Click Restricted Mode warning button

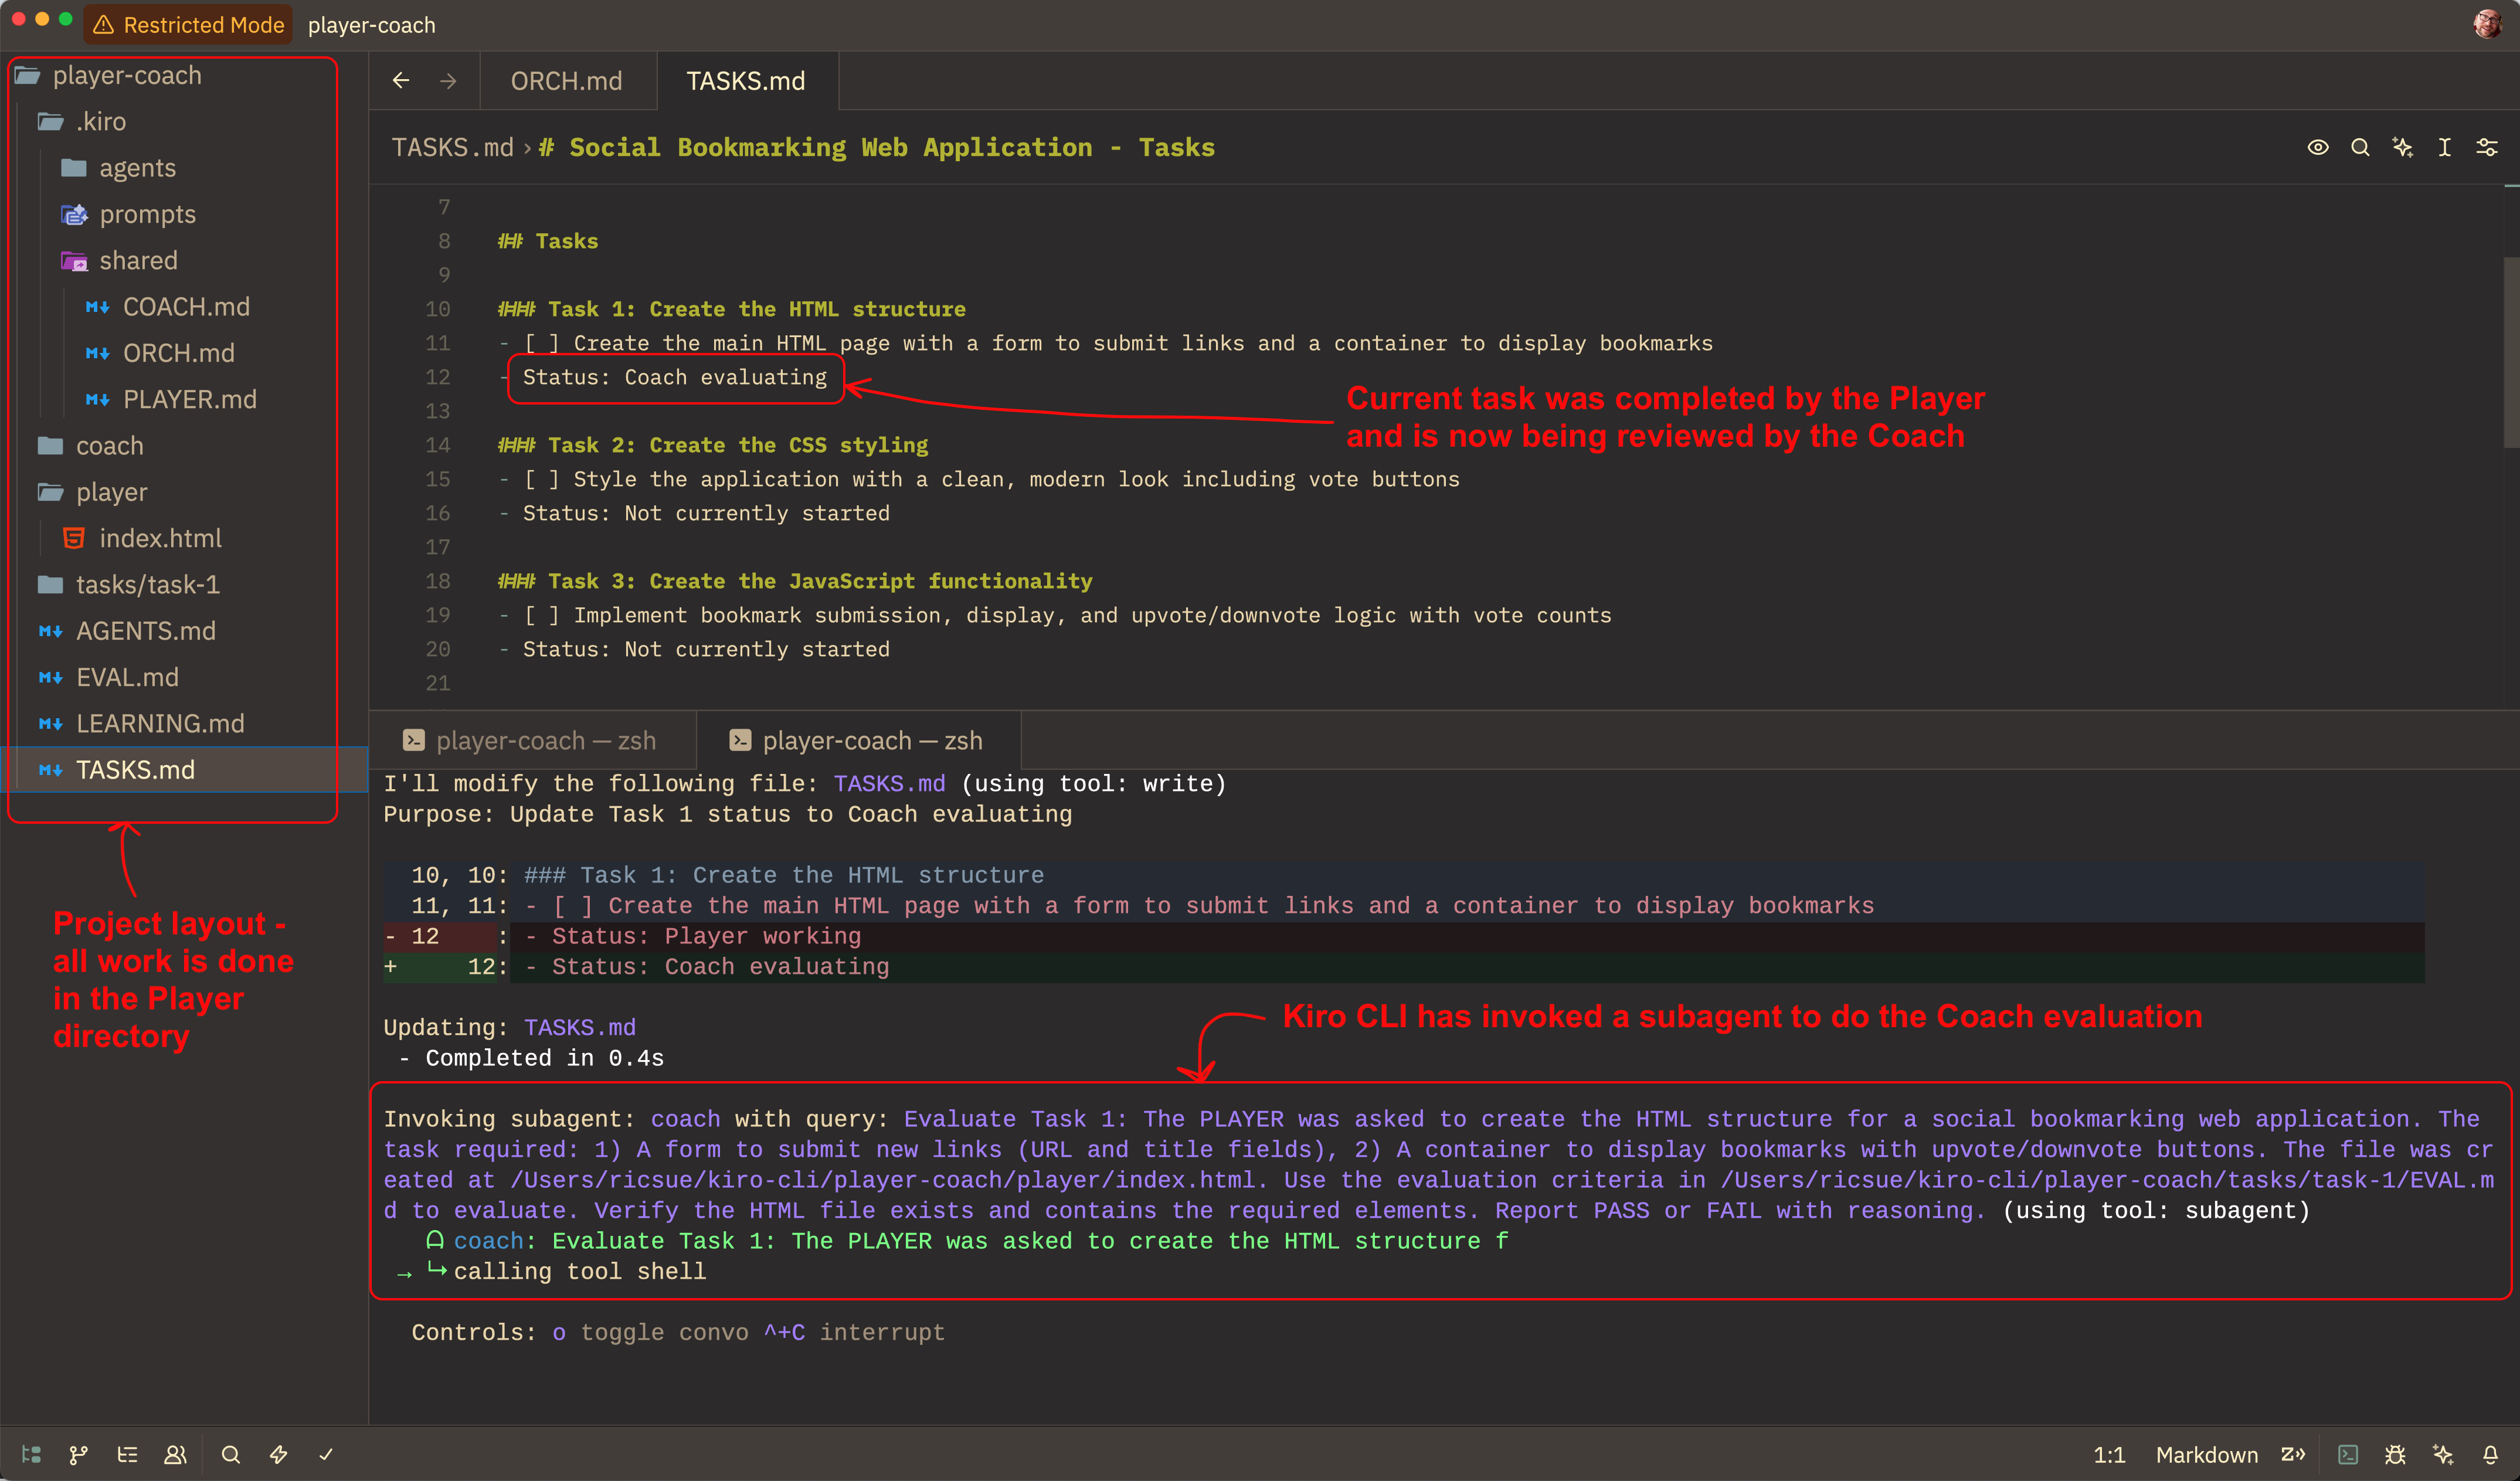coord(189,25)
